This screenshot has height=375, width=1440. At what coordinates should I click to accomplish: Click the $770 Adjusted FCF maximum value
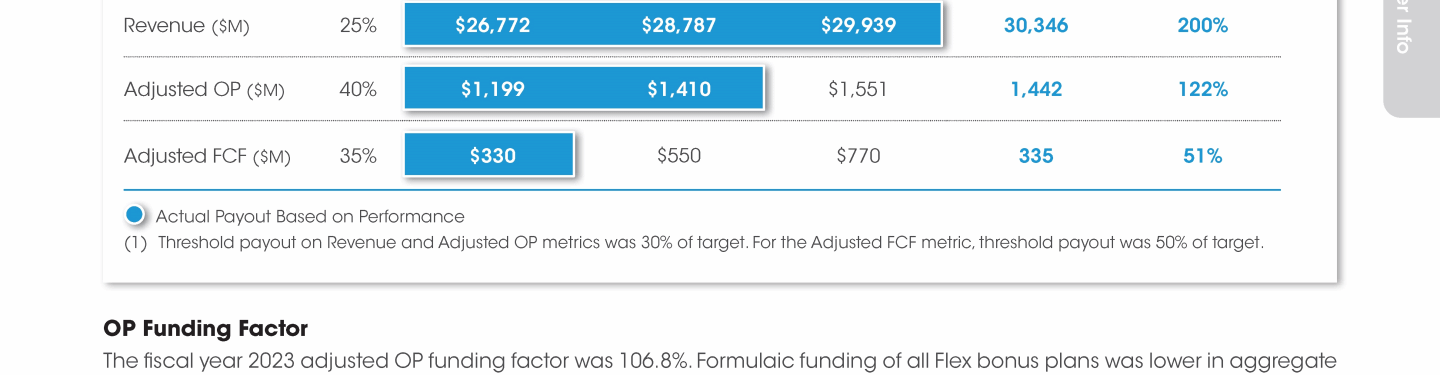point(858,156)
